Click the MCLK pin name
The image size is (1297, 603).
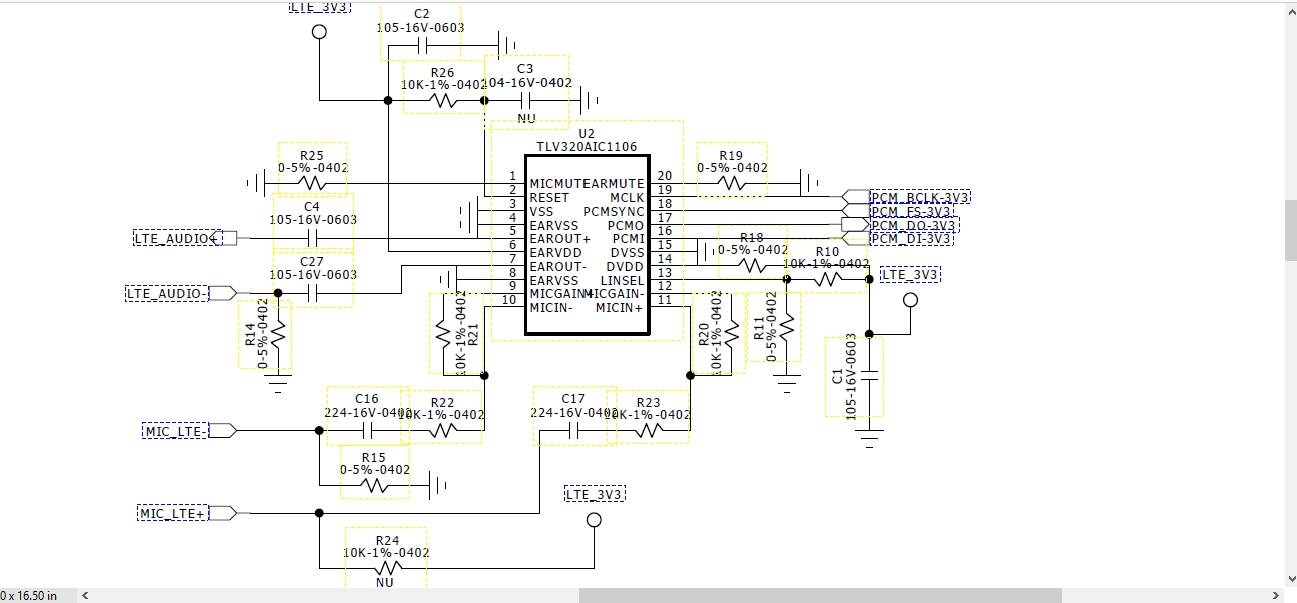[627, 198]
